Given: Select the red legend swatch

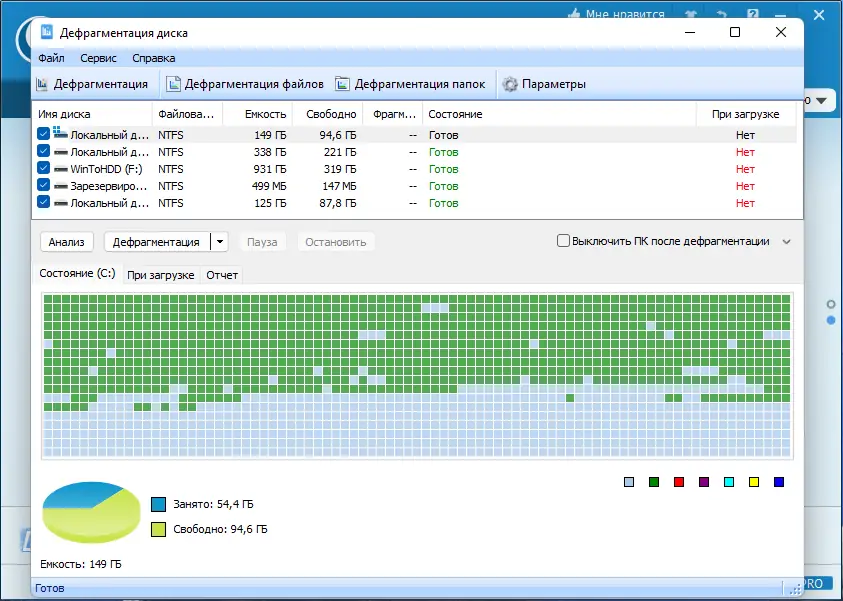Looking at the screenshot, I should 679,482.
